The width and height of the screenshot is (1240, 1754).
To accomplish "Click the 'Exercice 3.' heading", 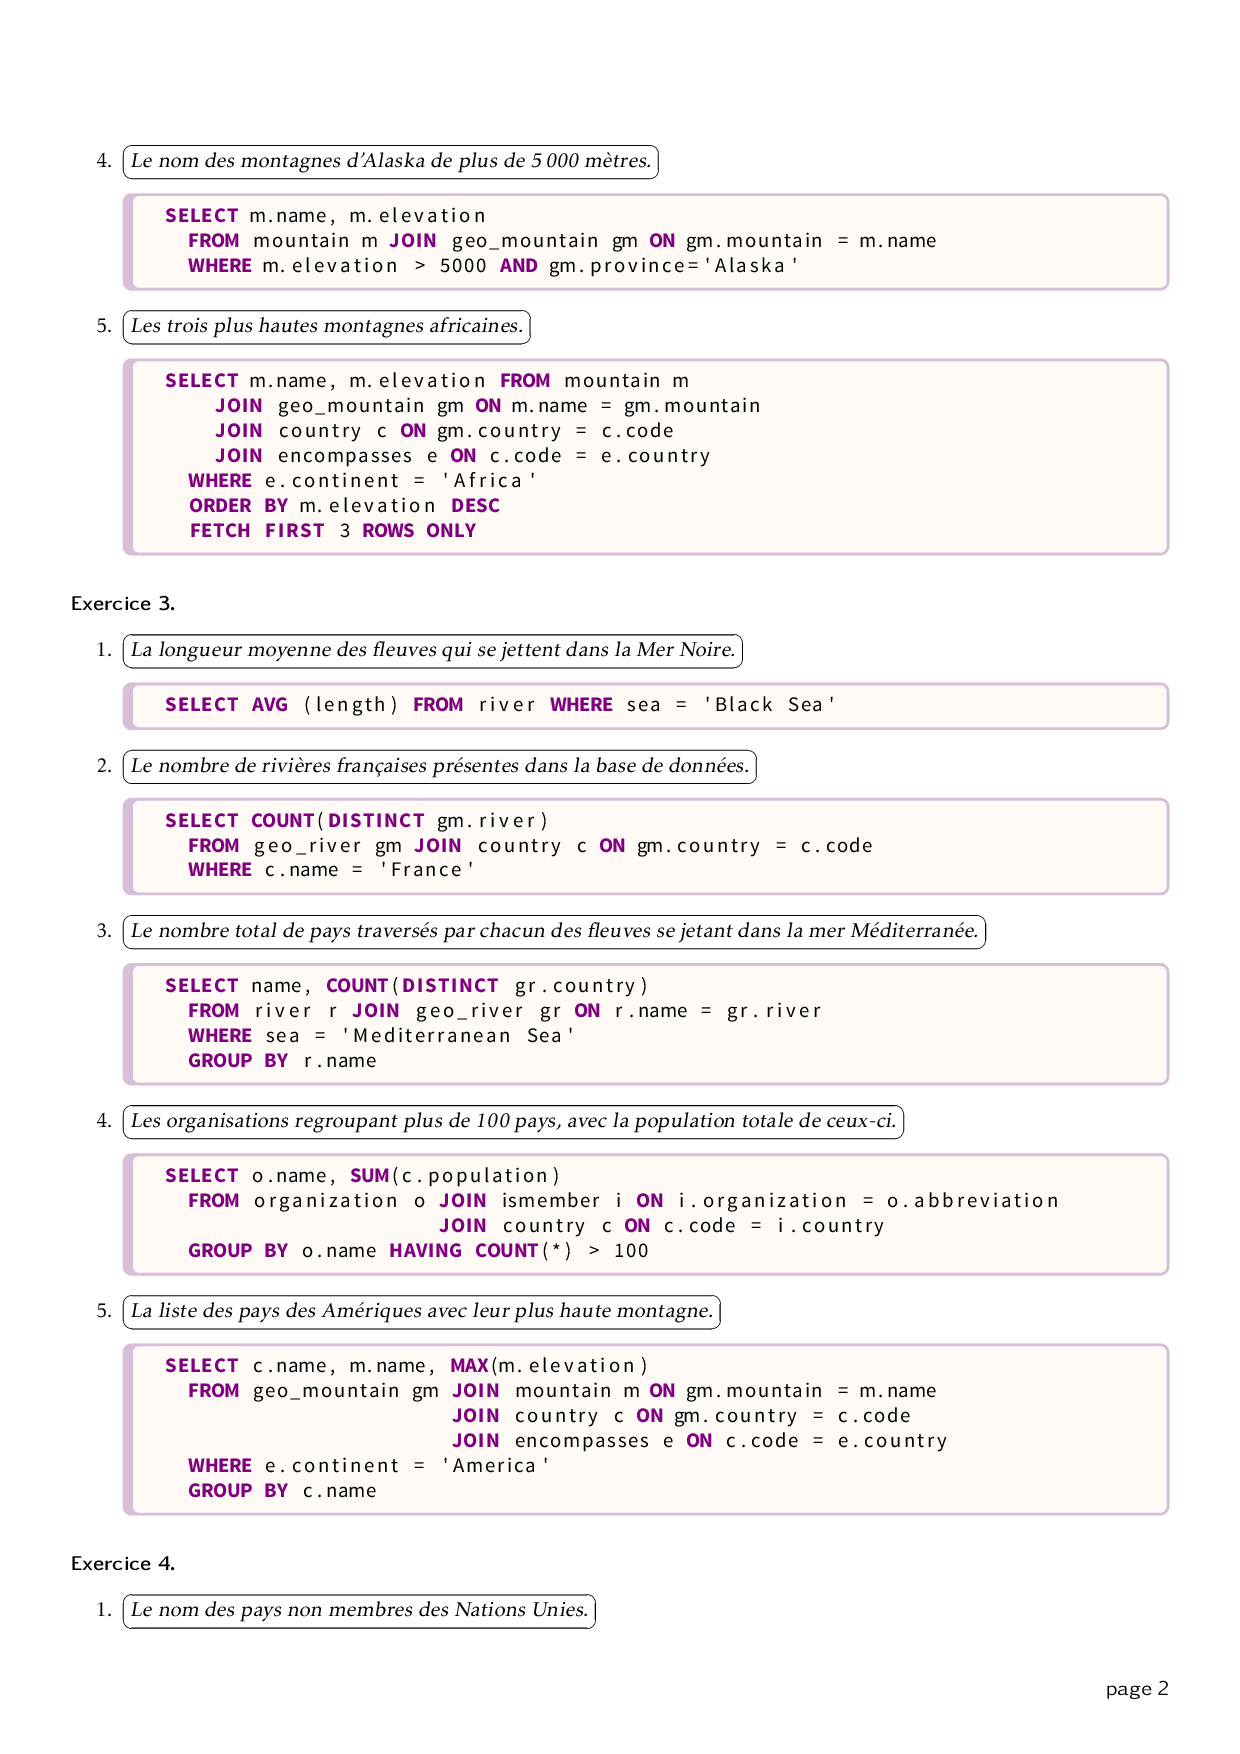I will [x=123, y=603].
